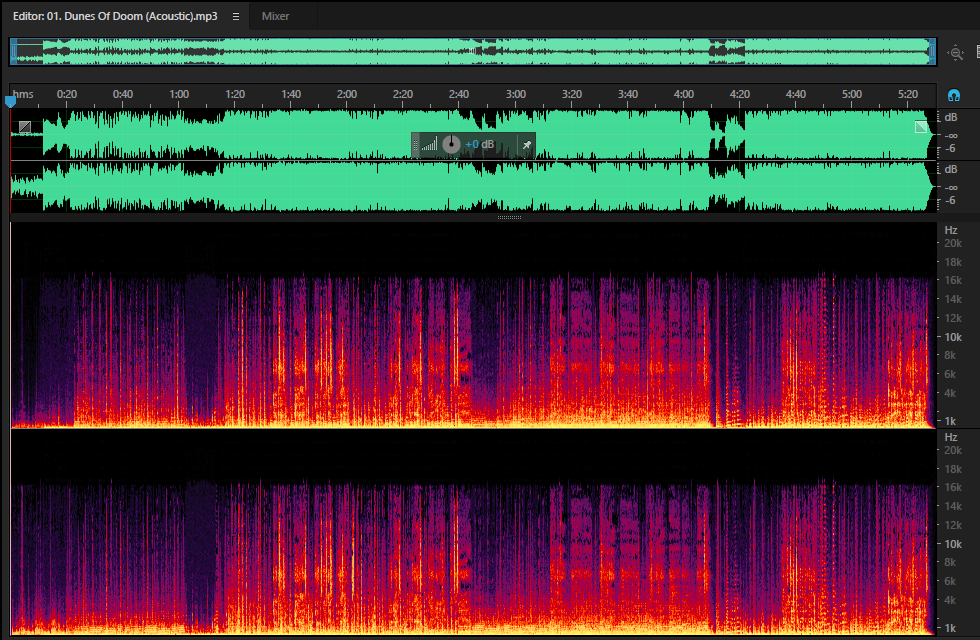Click the 4:00 mark on ruler
The width and height of the screenshot is (980, 640).
[684, 94]
